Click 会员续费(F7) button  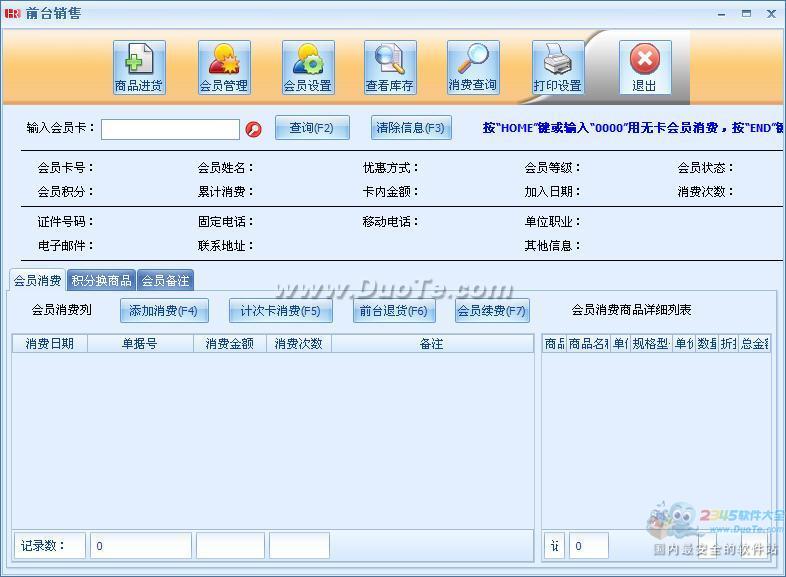491,311
